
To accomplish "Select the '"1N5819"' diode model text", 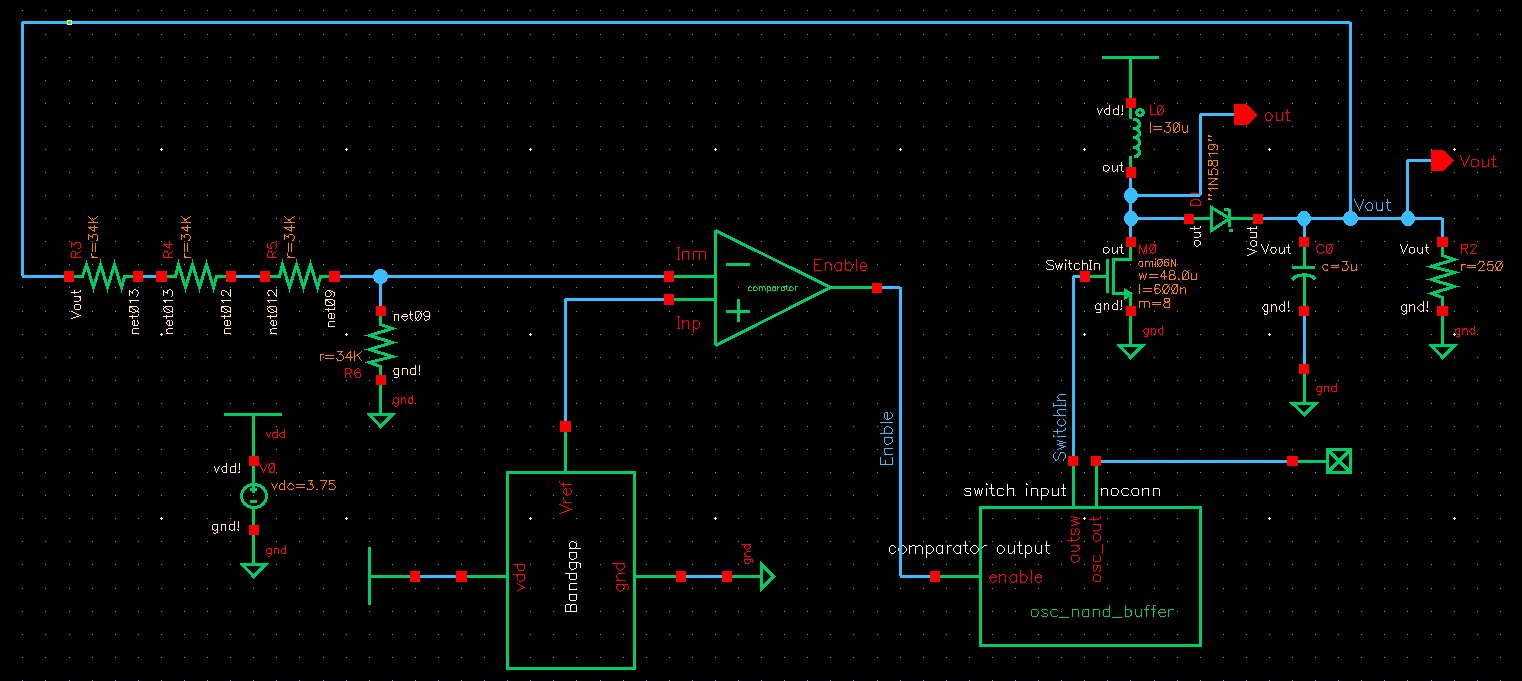I will (x=1211, y=166).
